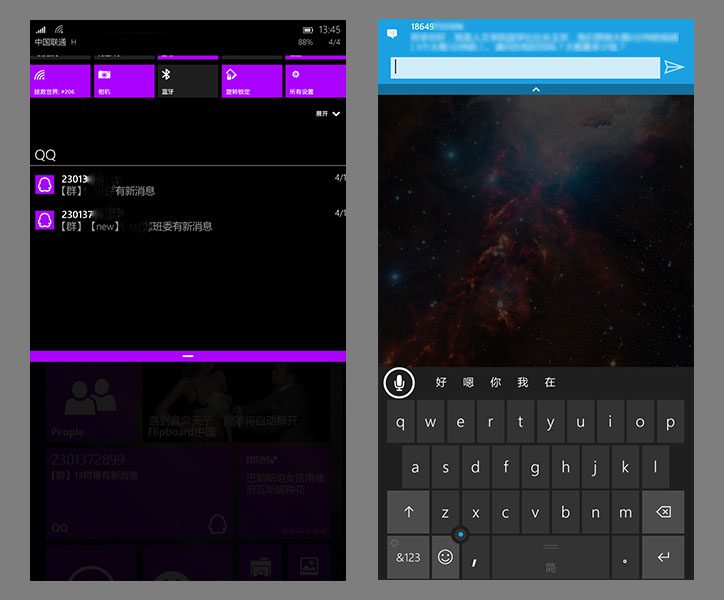Open first QQ notification 23013 group message
Image resolution: width=724 pixels, height=600 pixels.
pyautogui.click(x=188, y=185)
